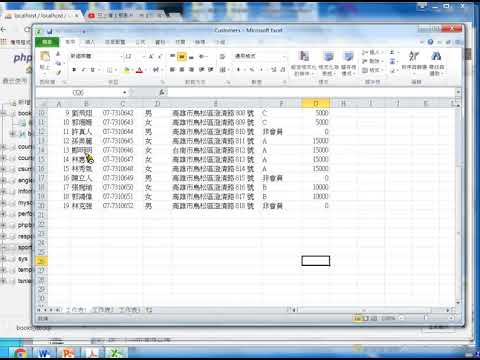Click the Wrap Text icon
This screenshot has width=480, height=360.
click(222, 56)
